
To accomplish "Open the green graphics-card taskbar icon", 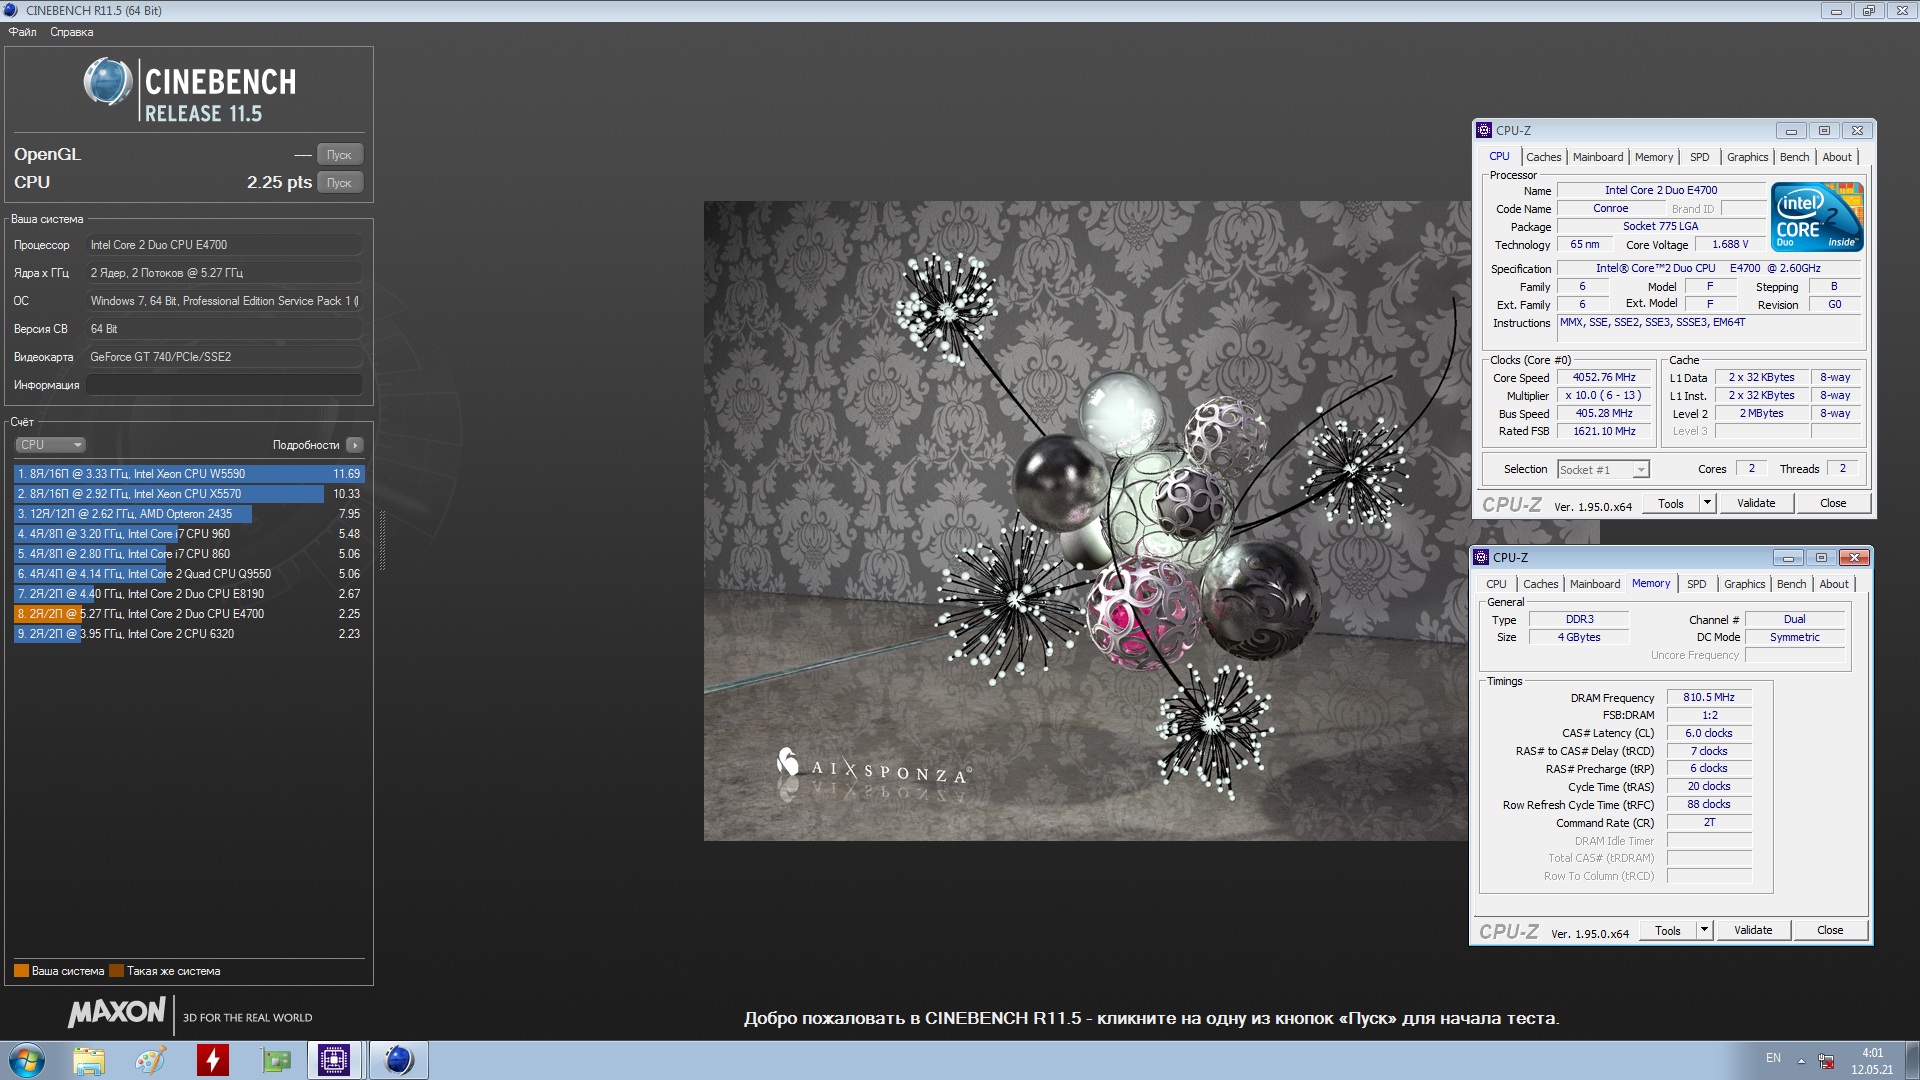I will [274, 1060].
